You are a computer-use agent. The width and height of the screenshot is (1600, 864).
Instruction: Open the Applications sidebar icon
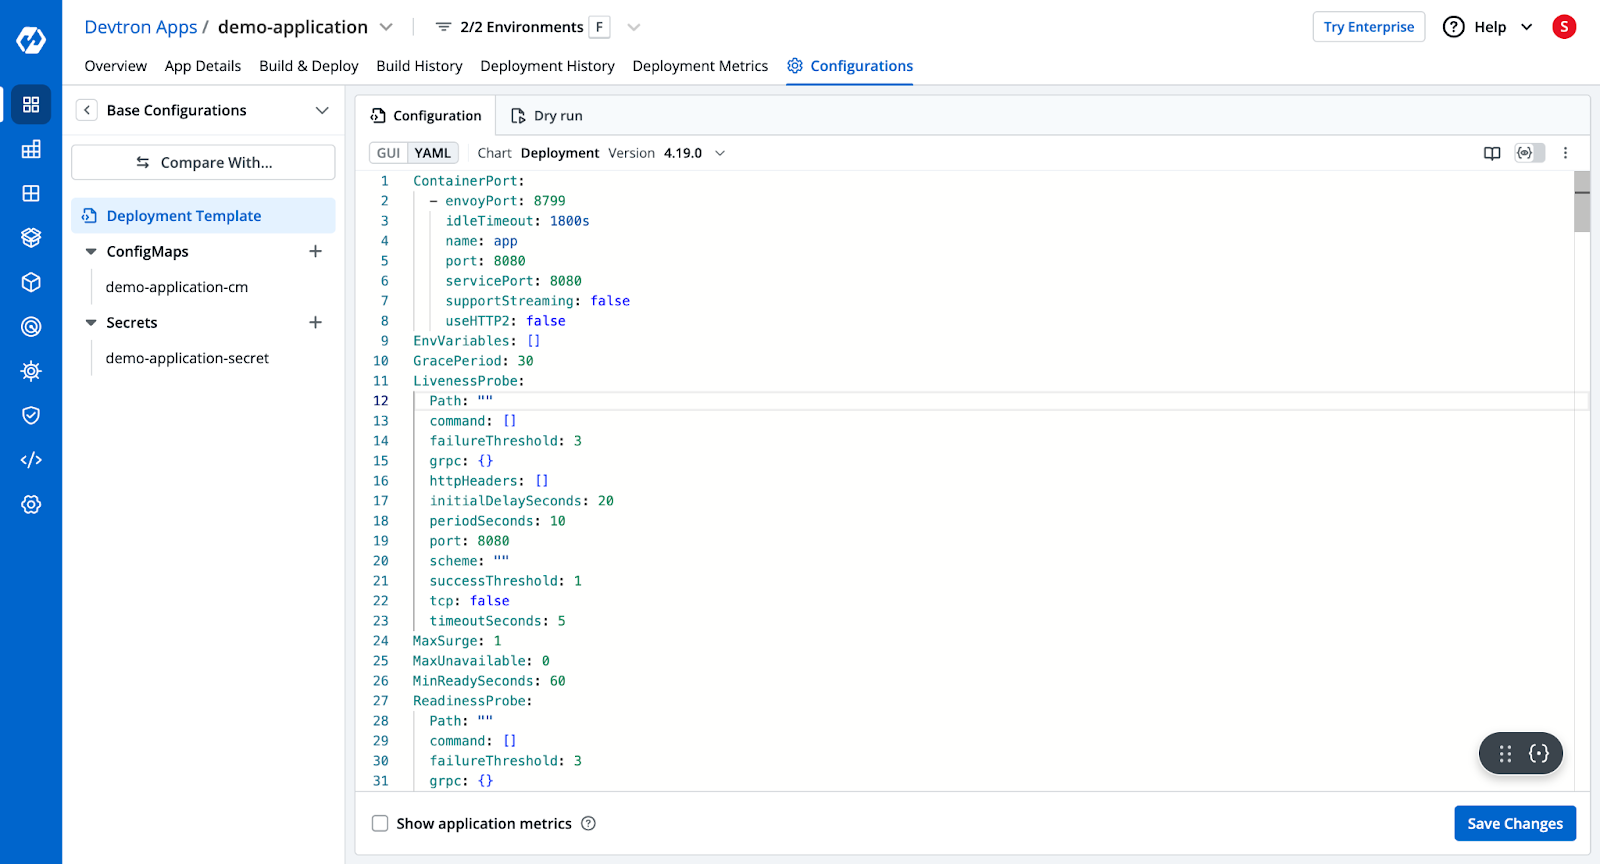[x=31, y=104]
